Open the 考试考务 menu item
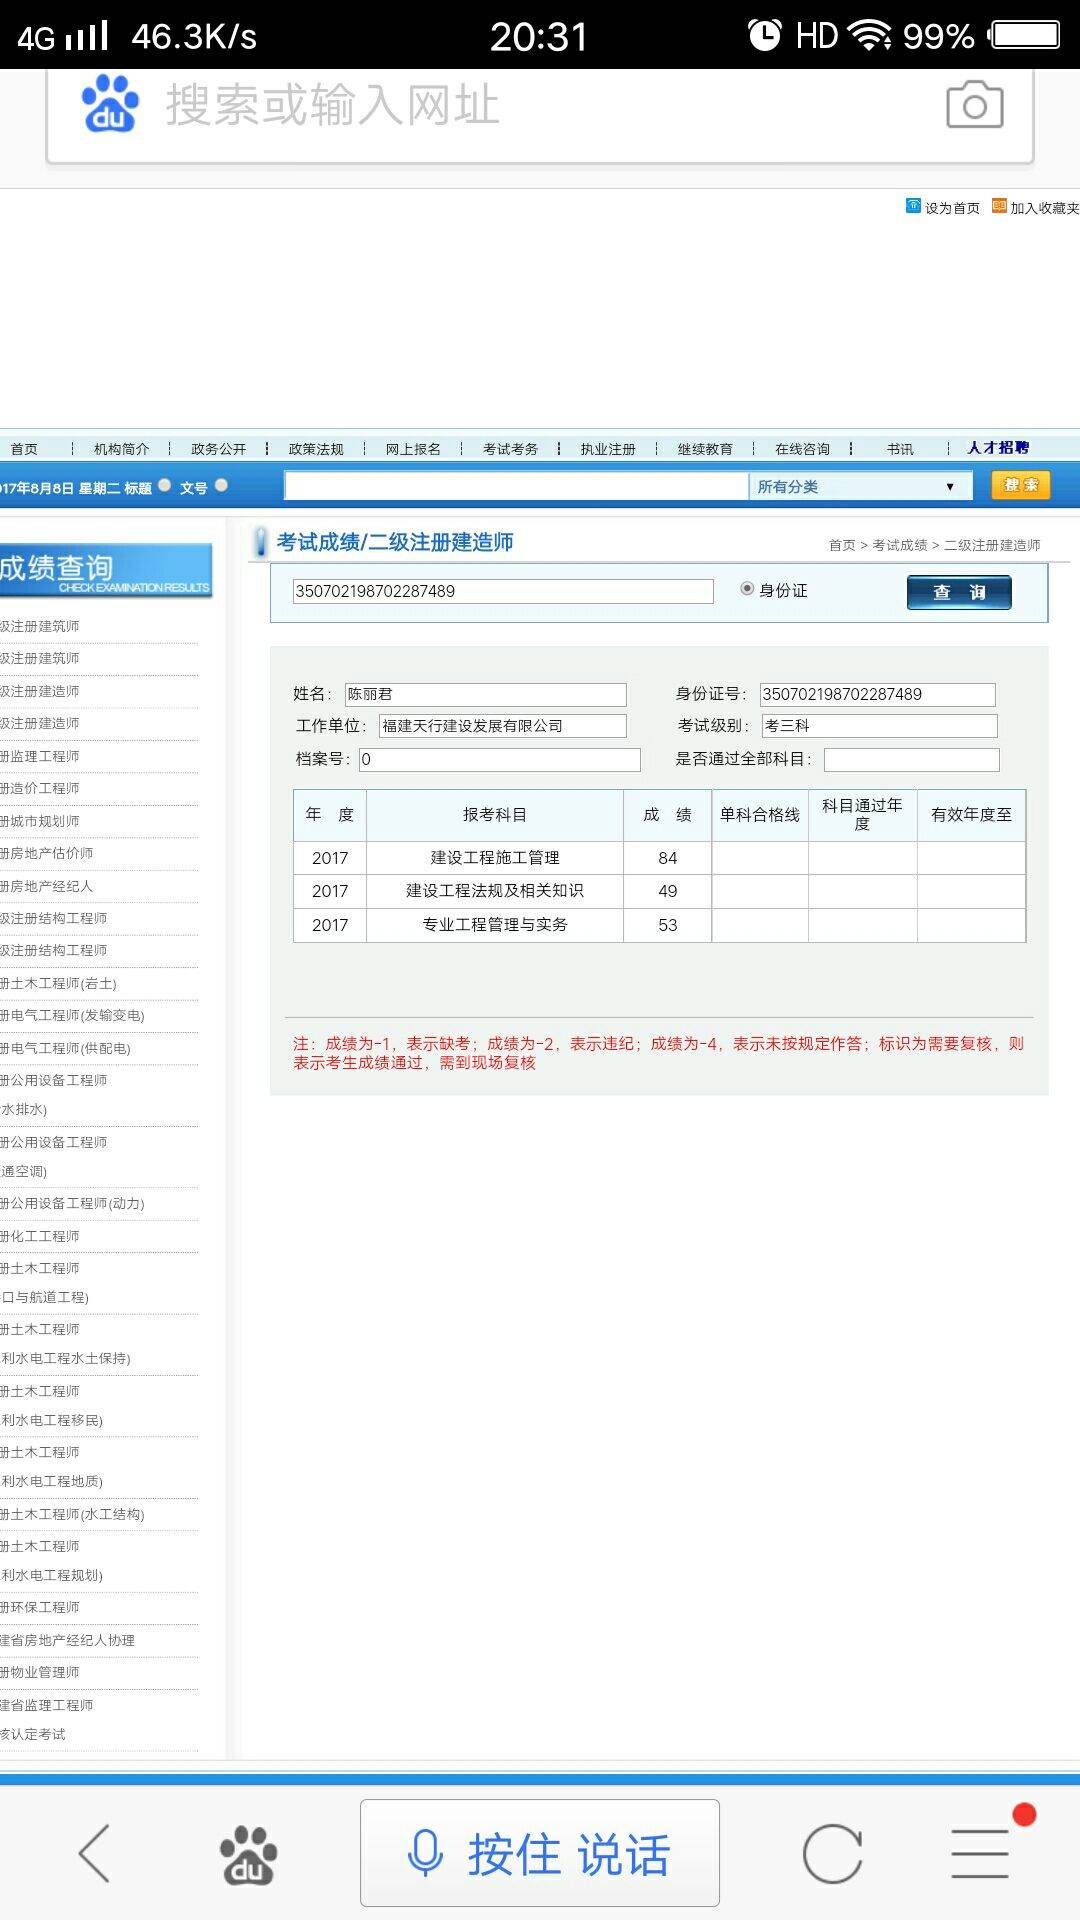This screenshot has width=1080, height=1920. tap(510, 449)
